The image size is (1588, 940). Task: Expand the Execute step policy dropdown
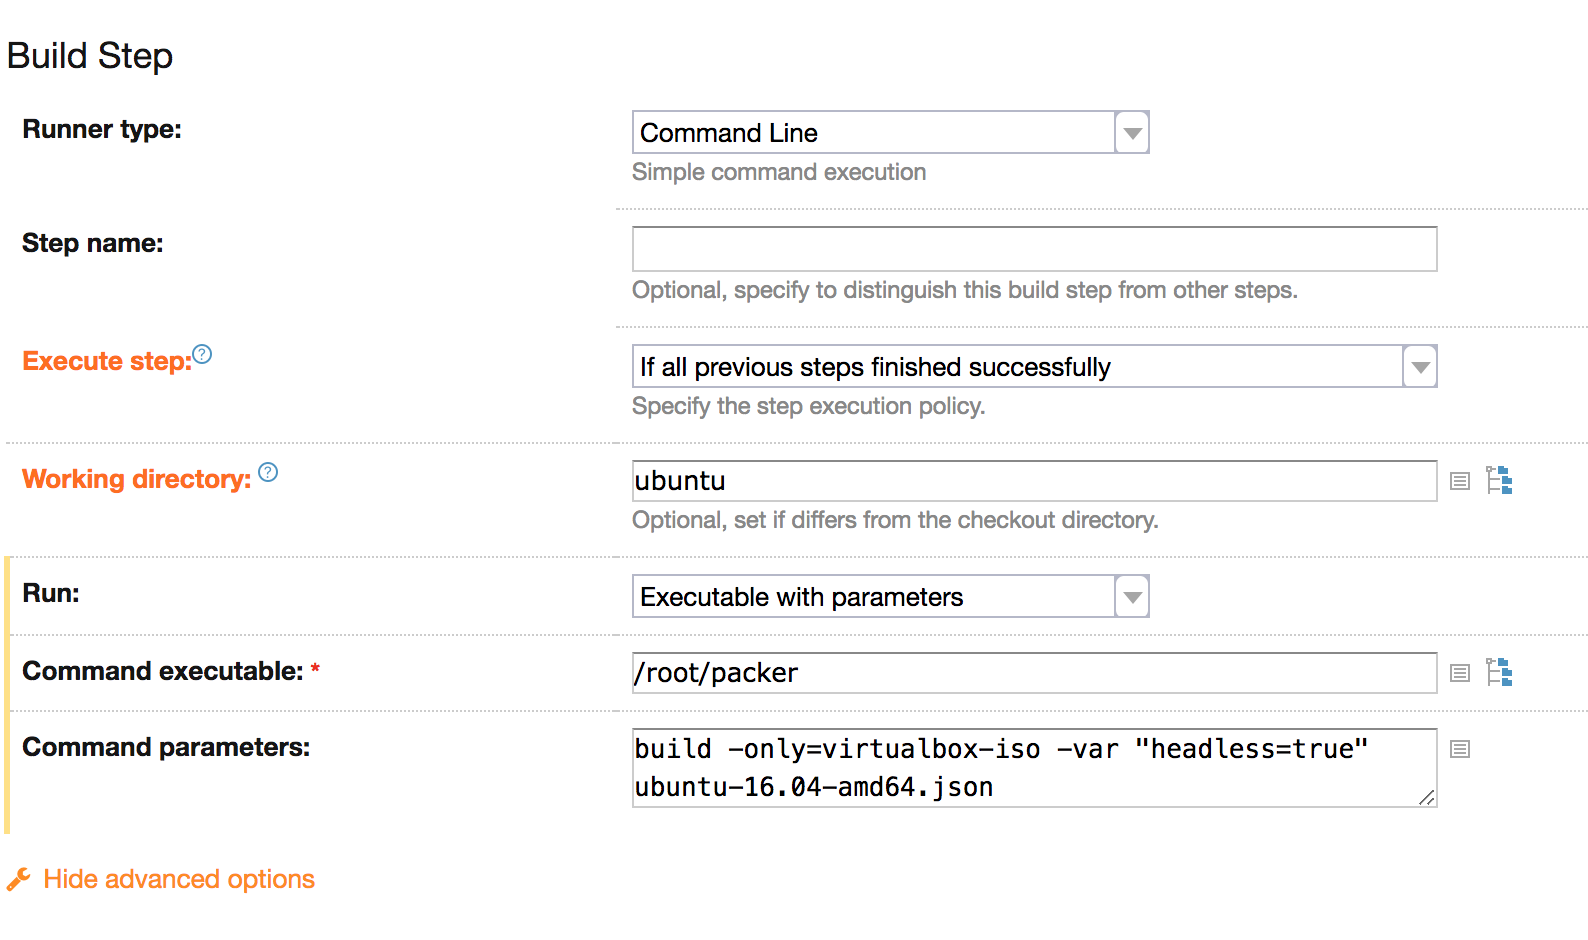(1419, 367)
